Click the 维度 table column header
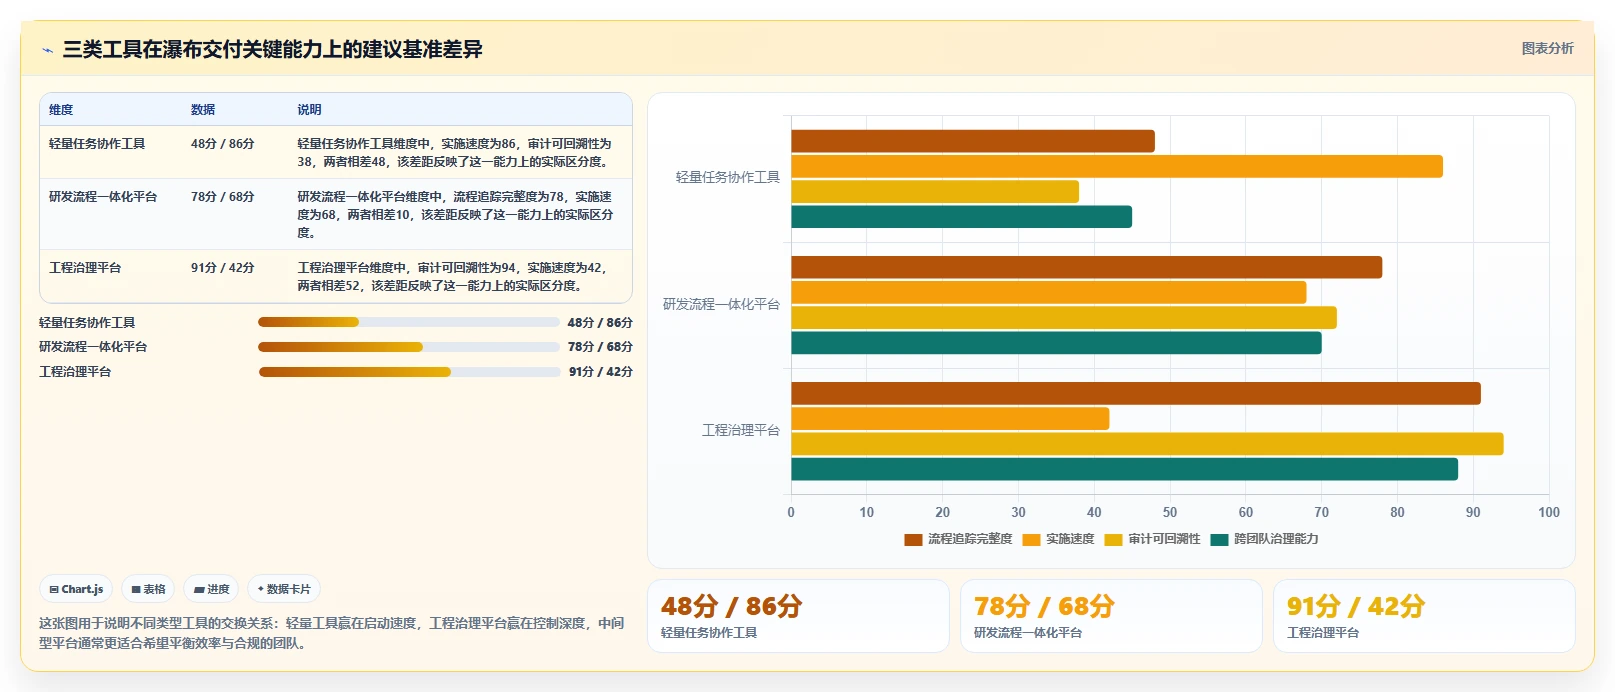 (61, 110)
